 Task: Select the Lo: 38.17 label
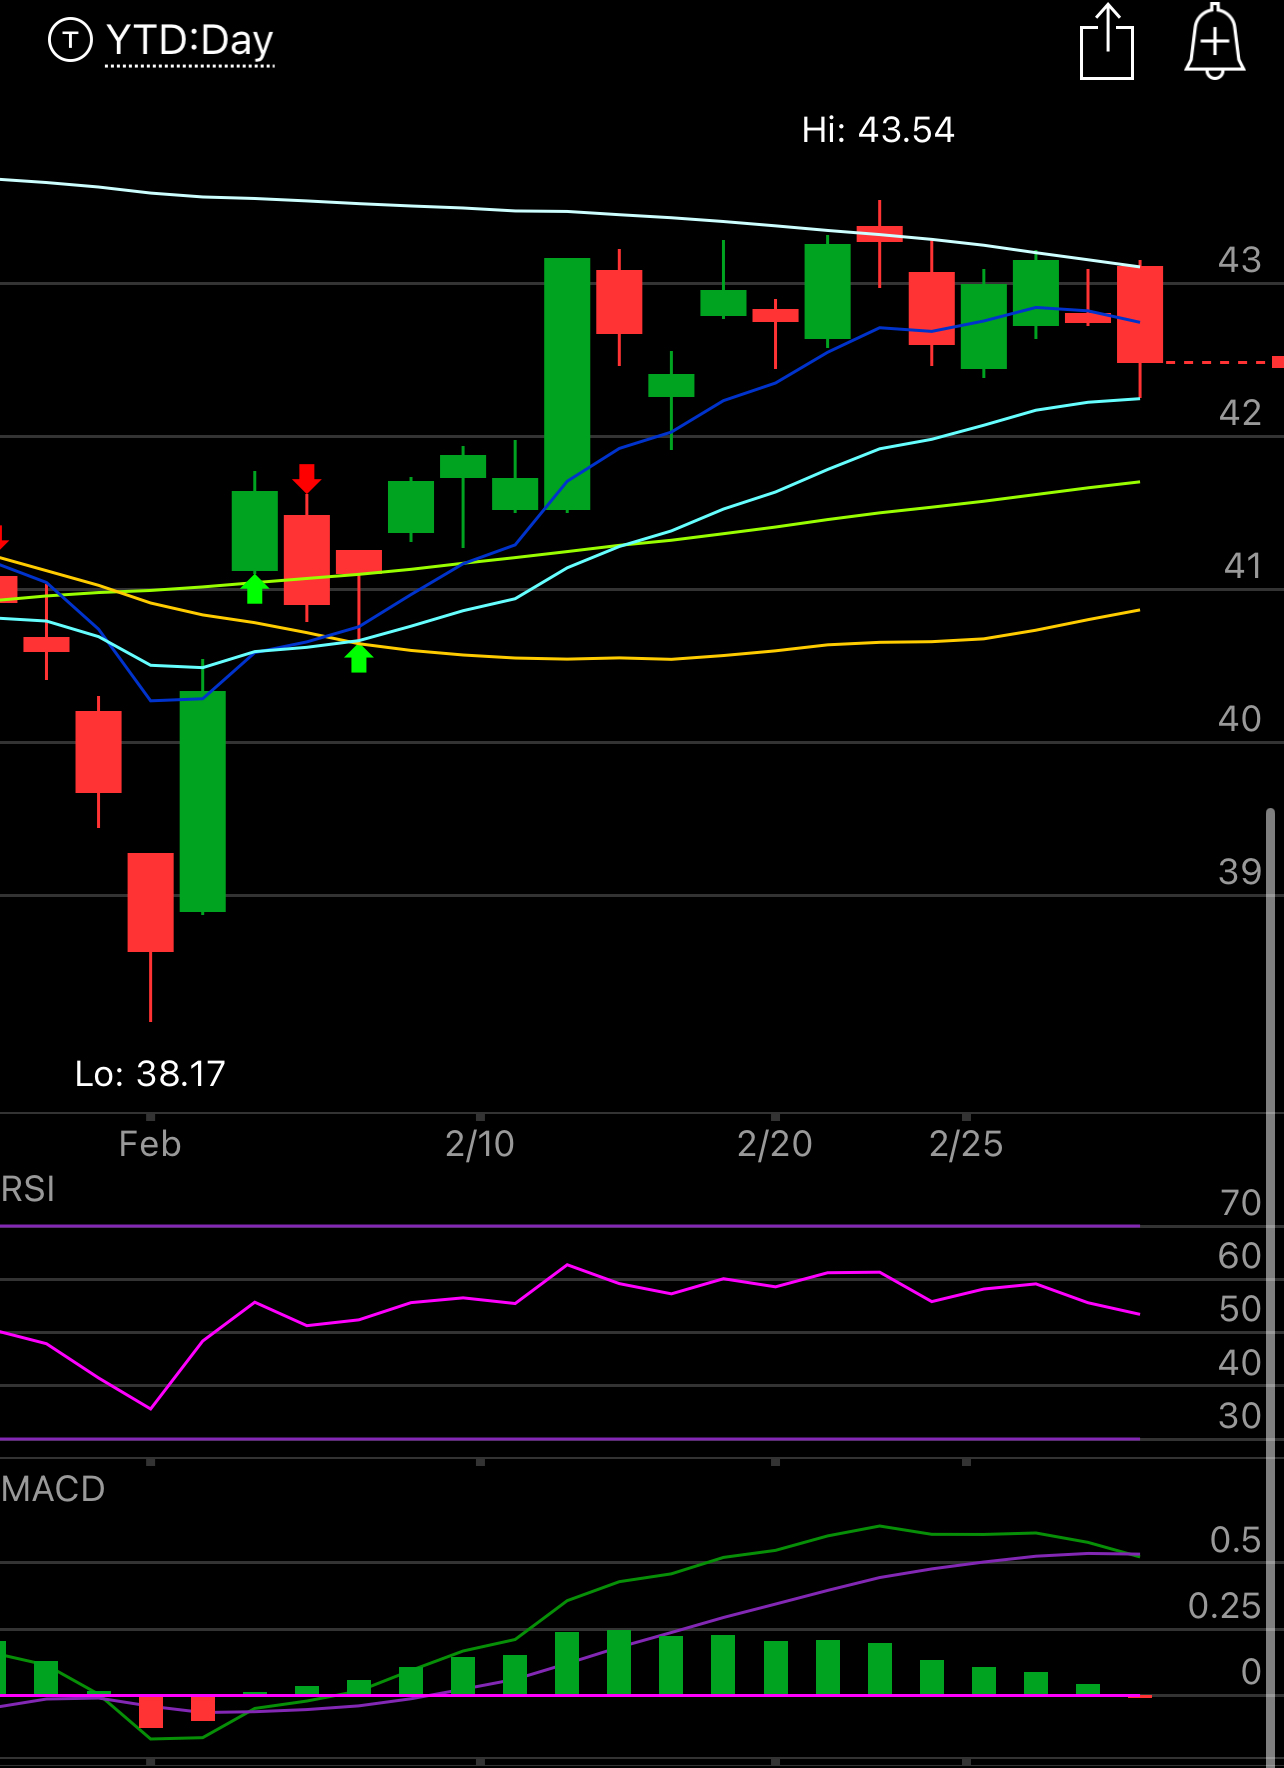(150, 1074)
